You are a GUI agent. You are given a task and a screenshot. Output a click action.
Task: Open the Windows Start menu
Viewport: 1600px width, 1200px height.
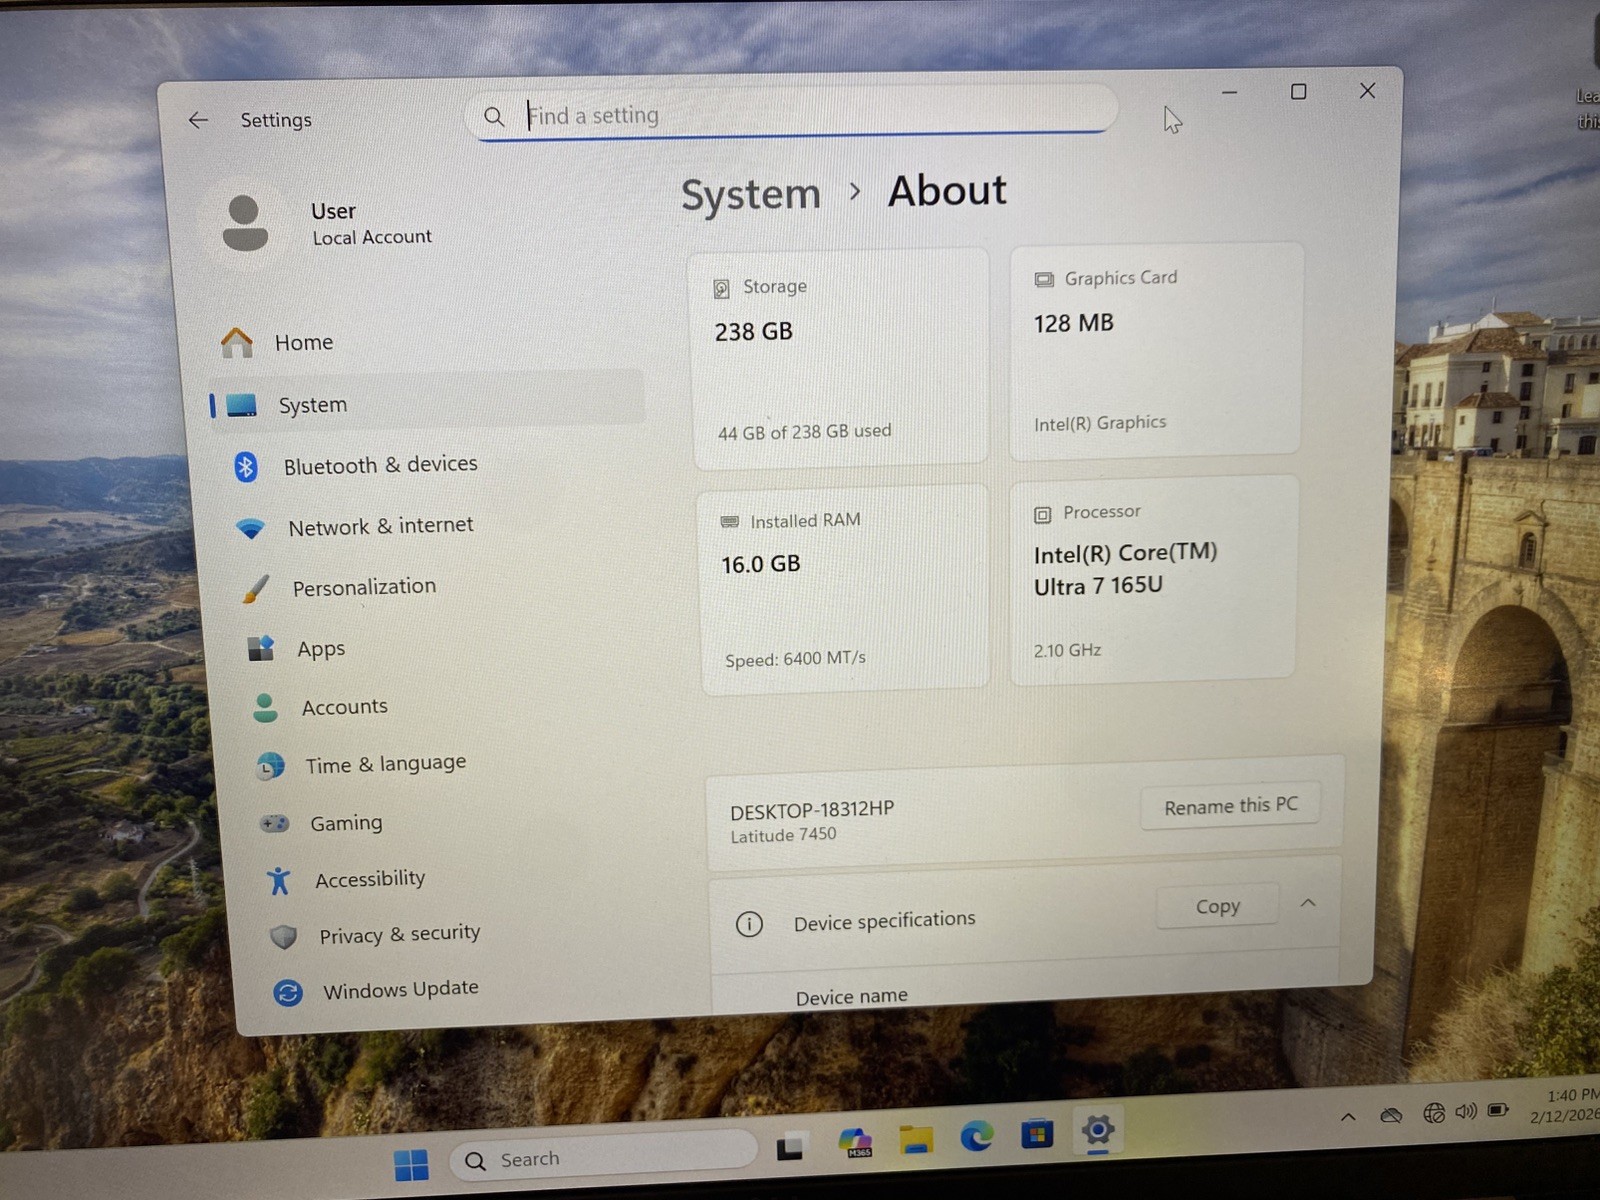(411, 1165)
